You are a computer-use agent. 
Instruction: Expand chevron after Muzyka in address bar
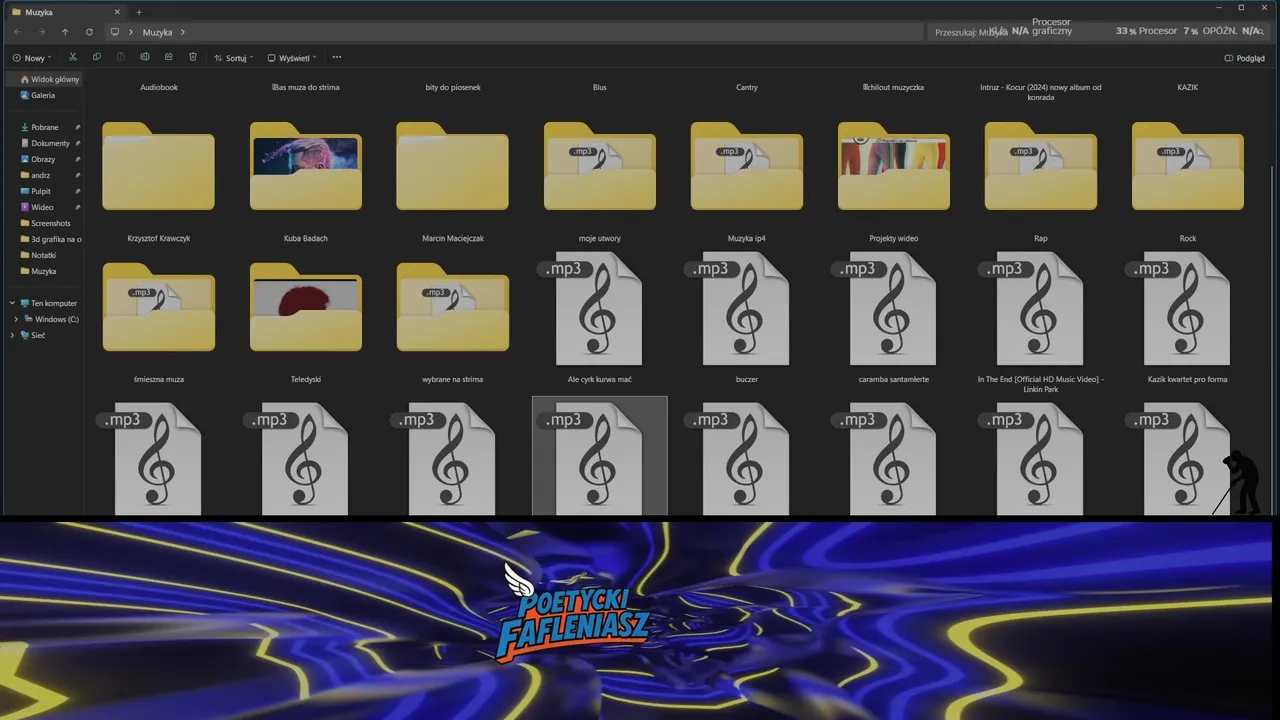(x=183, y=32)
